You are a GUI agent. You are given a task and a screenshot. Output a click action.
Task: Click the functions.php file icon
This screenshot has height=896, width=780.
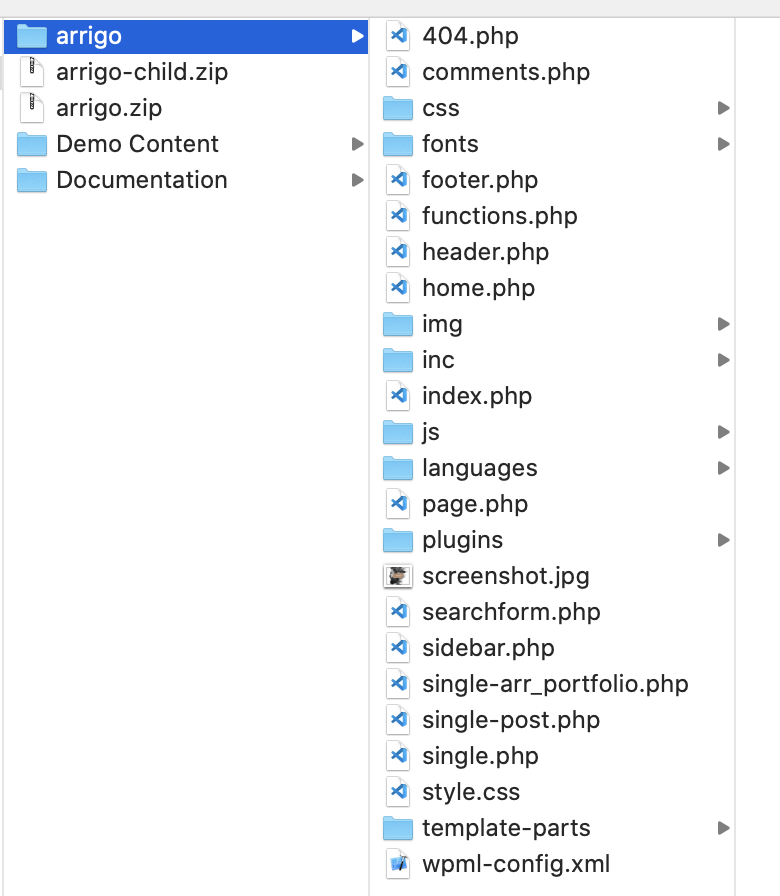tap(398, 217)
